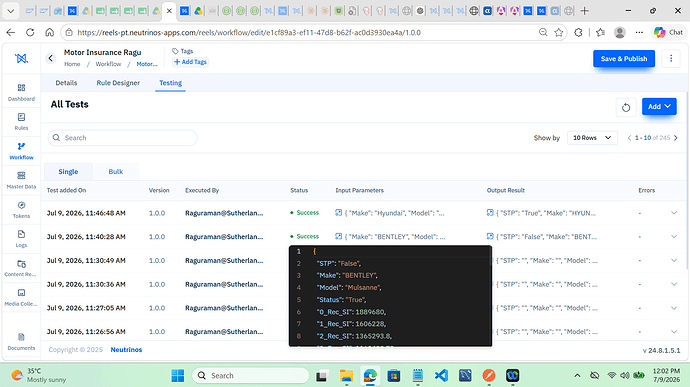Switch to the Rule Designer tab
This screenshot has height=387, width=690.
click(x=118, y=83)
